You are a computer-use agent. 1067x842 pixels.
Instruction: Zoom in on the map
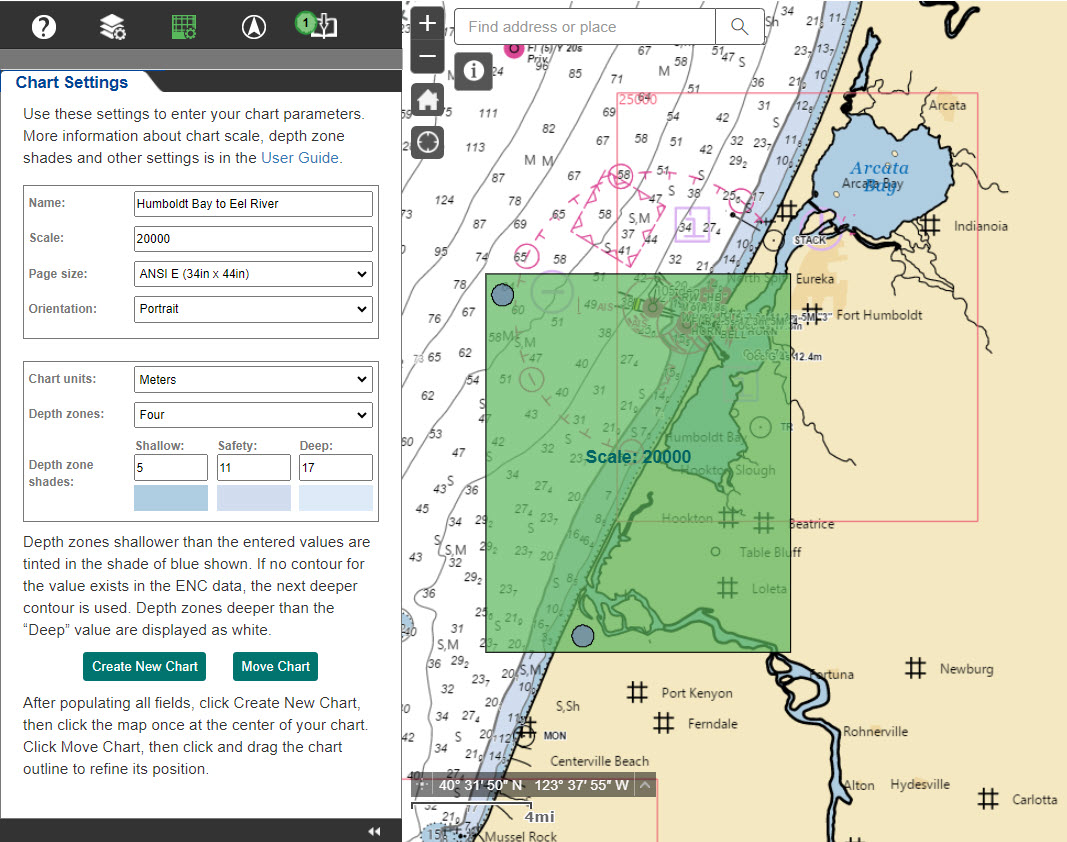click(428, 23)
